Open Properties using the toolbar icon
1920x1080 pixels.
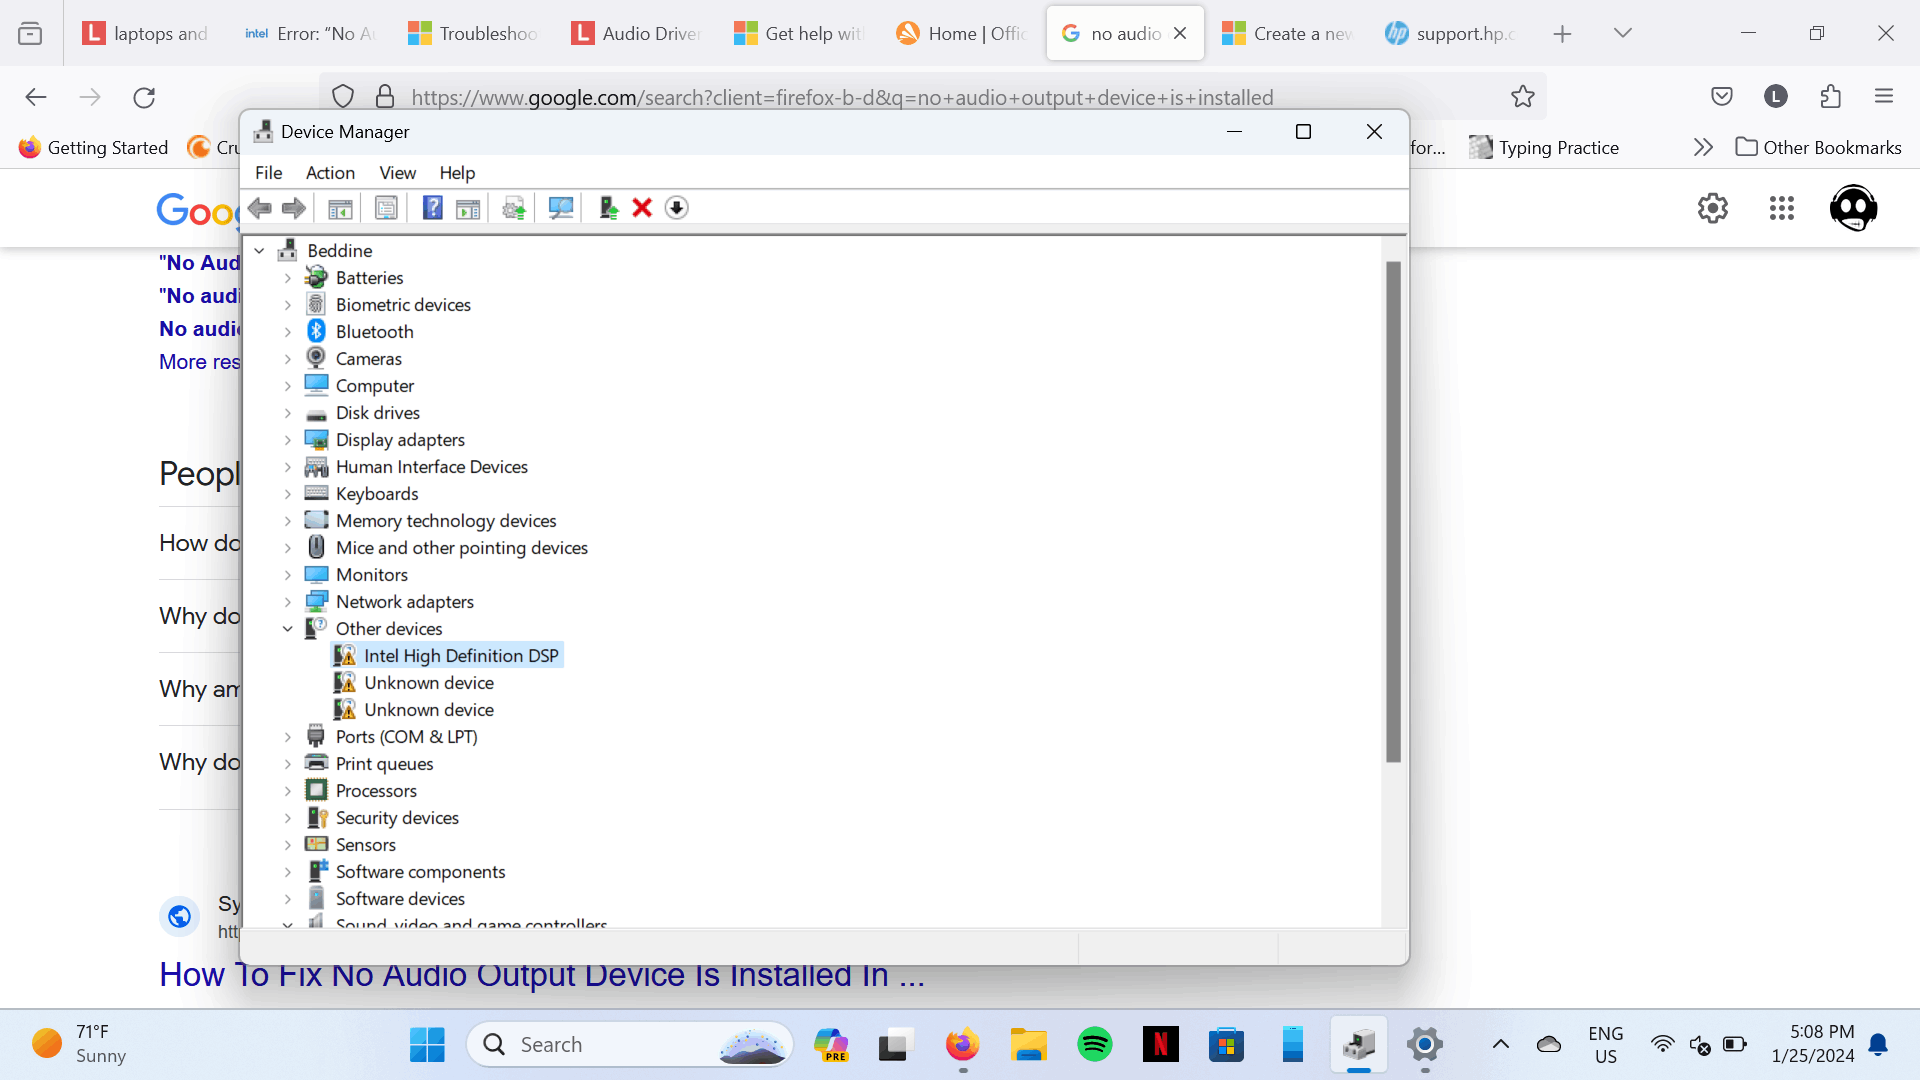[x=385, y=207]
